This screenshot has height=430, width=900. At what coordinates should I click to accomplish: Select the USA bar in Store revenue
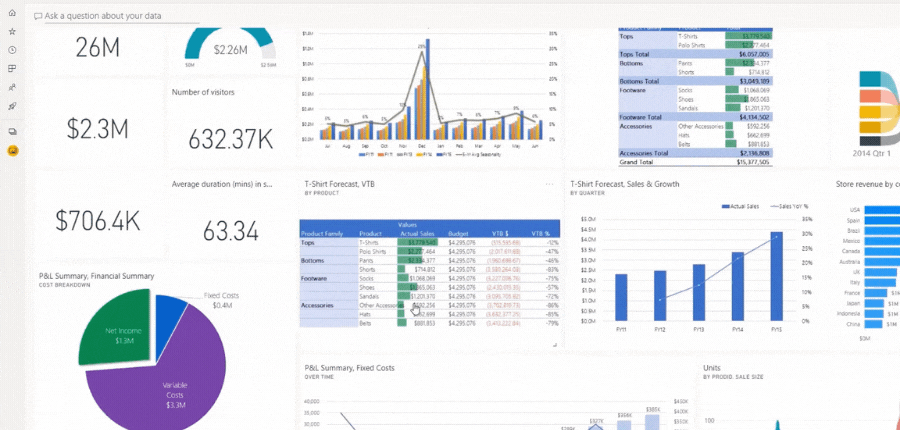pos(882,210)
